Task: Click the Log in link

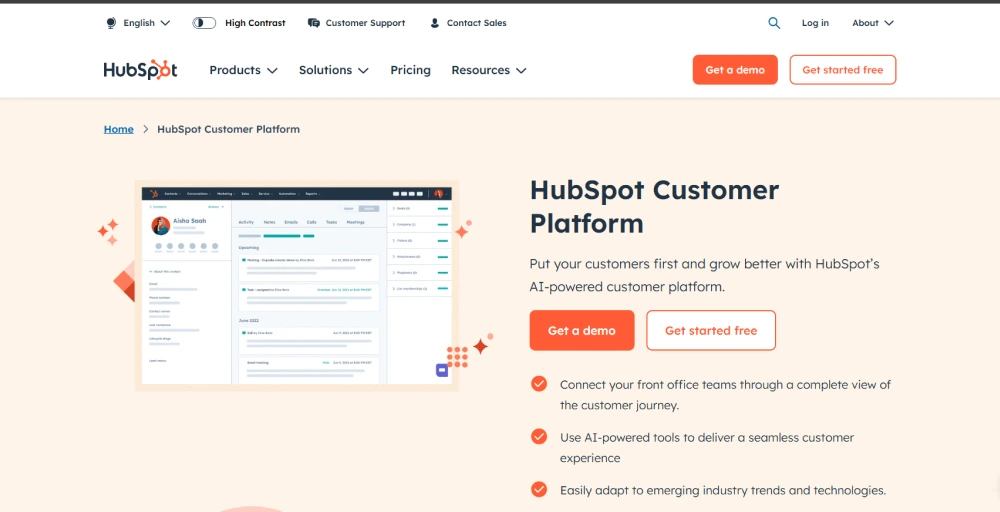Action: (815, 23)
